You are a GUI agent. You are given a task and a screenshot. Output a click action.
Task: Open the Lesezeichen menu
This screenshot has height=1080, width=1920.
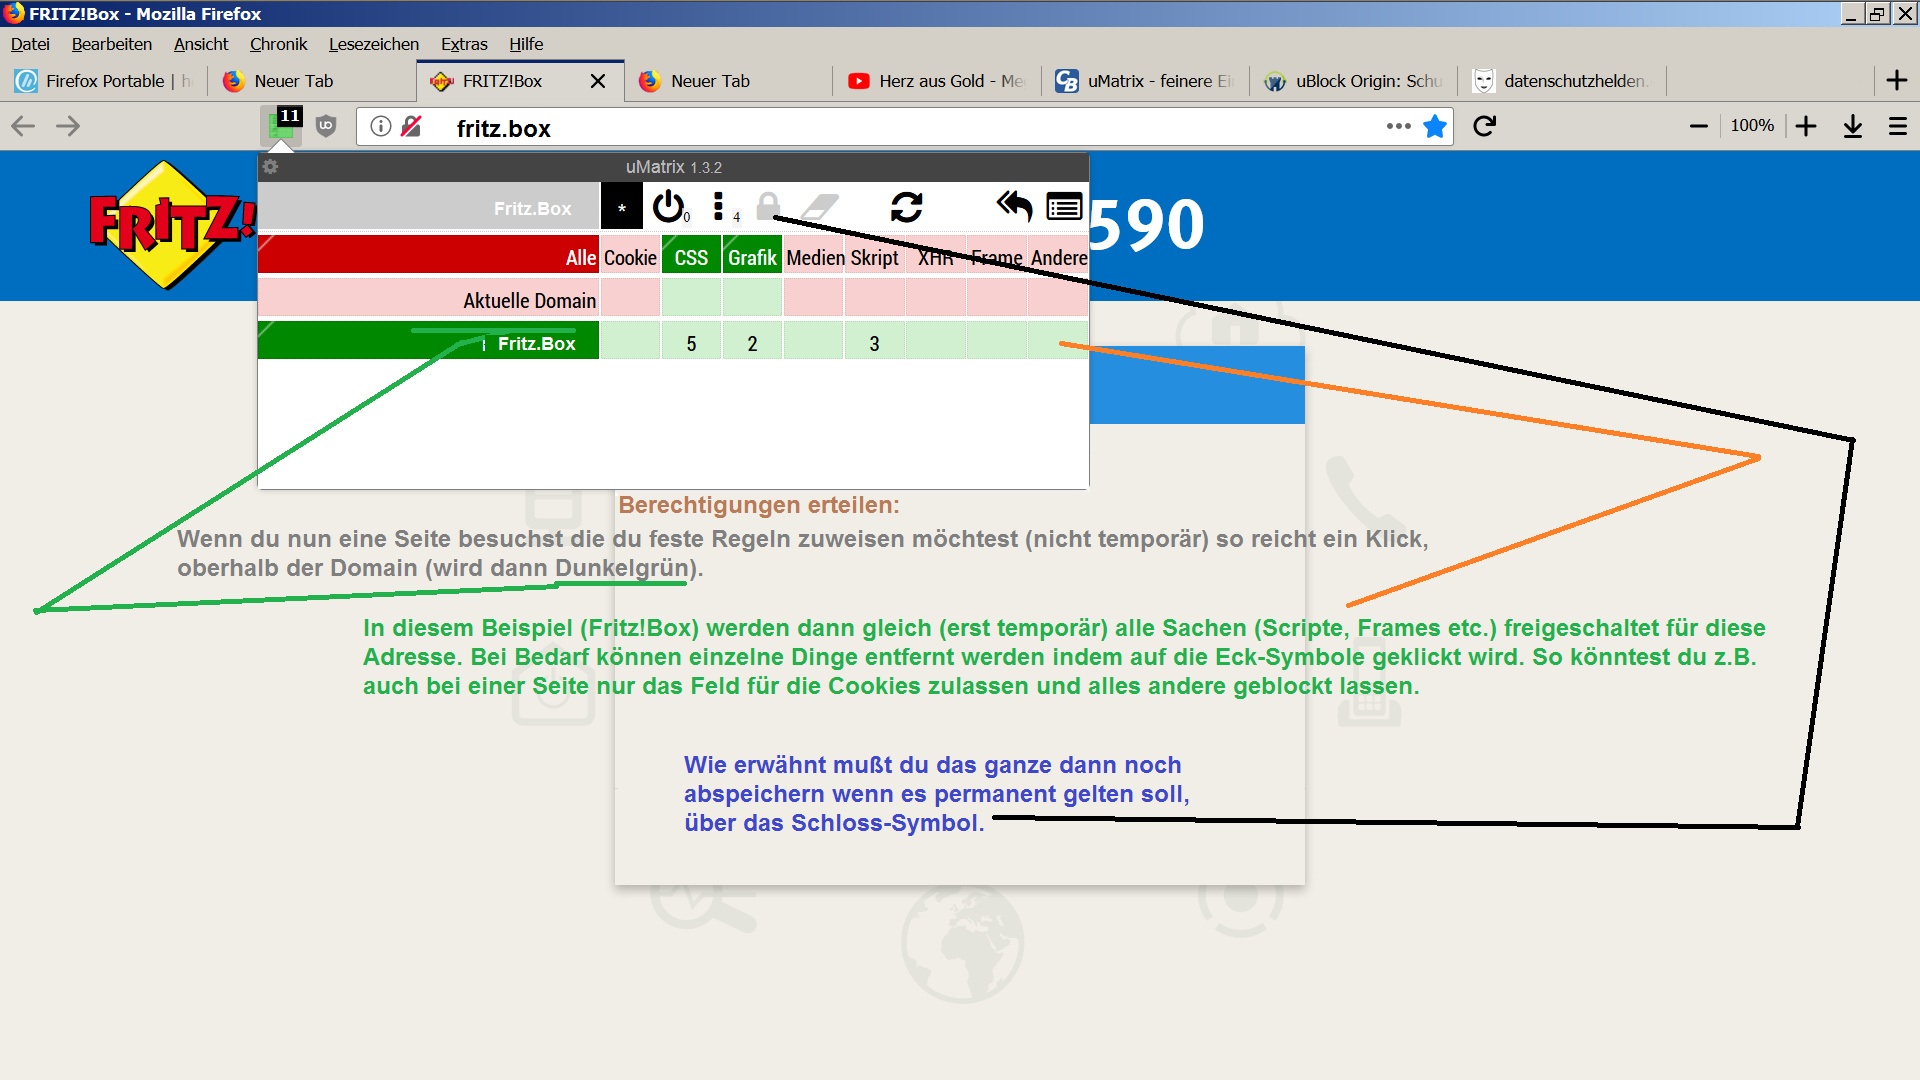click(x=373, y=44)
